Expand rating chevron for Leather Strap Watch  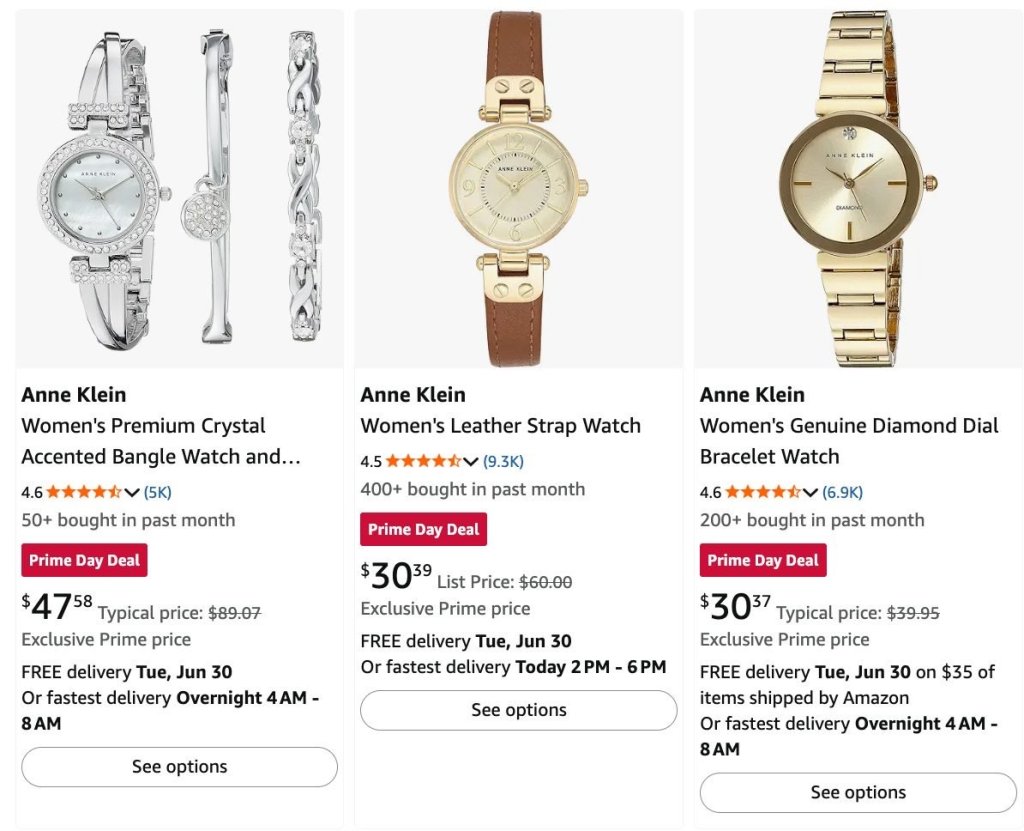coord(470,461)
